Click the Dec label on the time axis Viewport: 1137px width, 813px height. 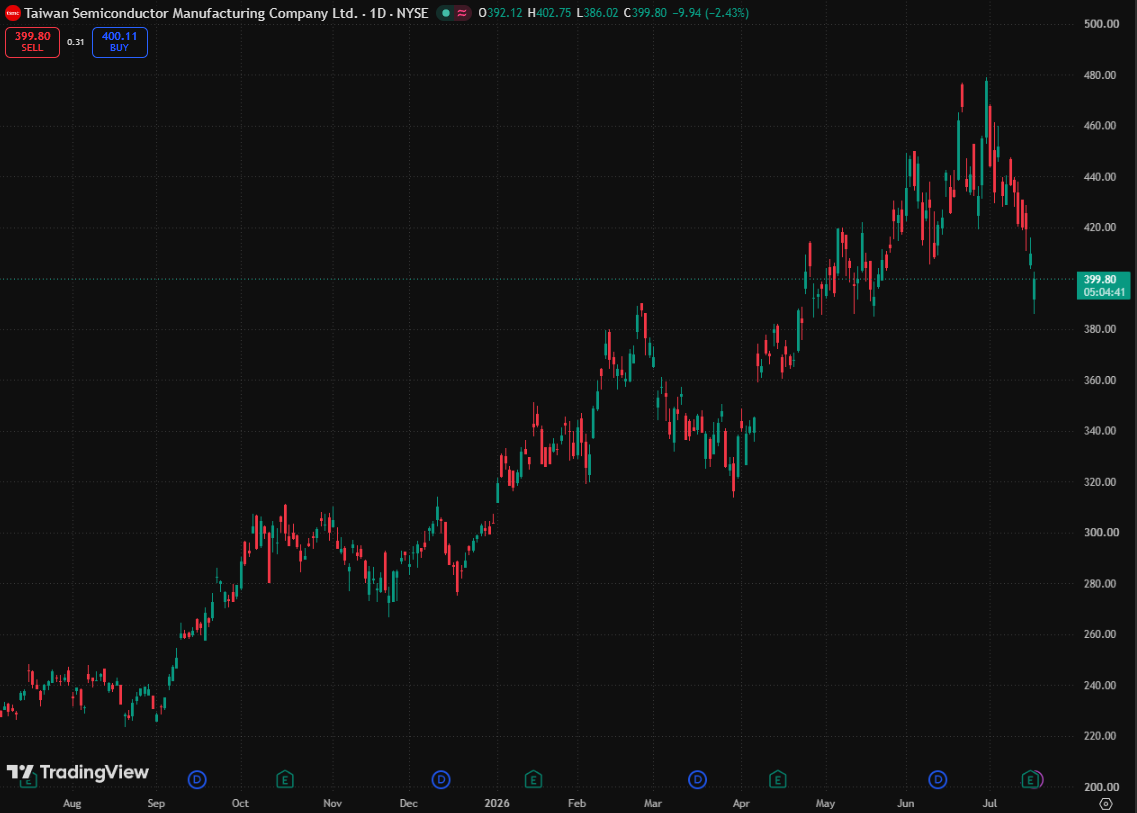pyautogui.click(x=408, y=804)
